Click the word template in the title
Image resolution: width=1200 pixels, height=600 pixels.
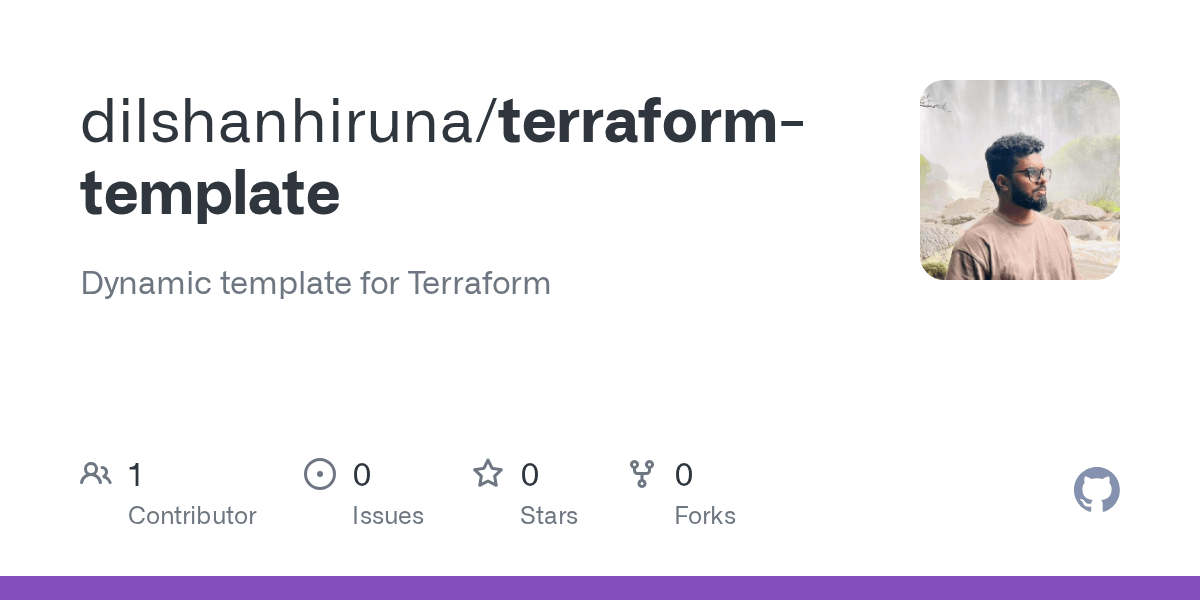pos(210,194)
